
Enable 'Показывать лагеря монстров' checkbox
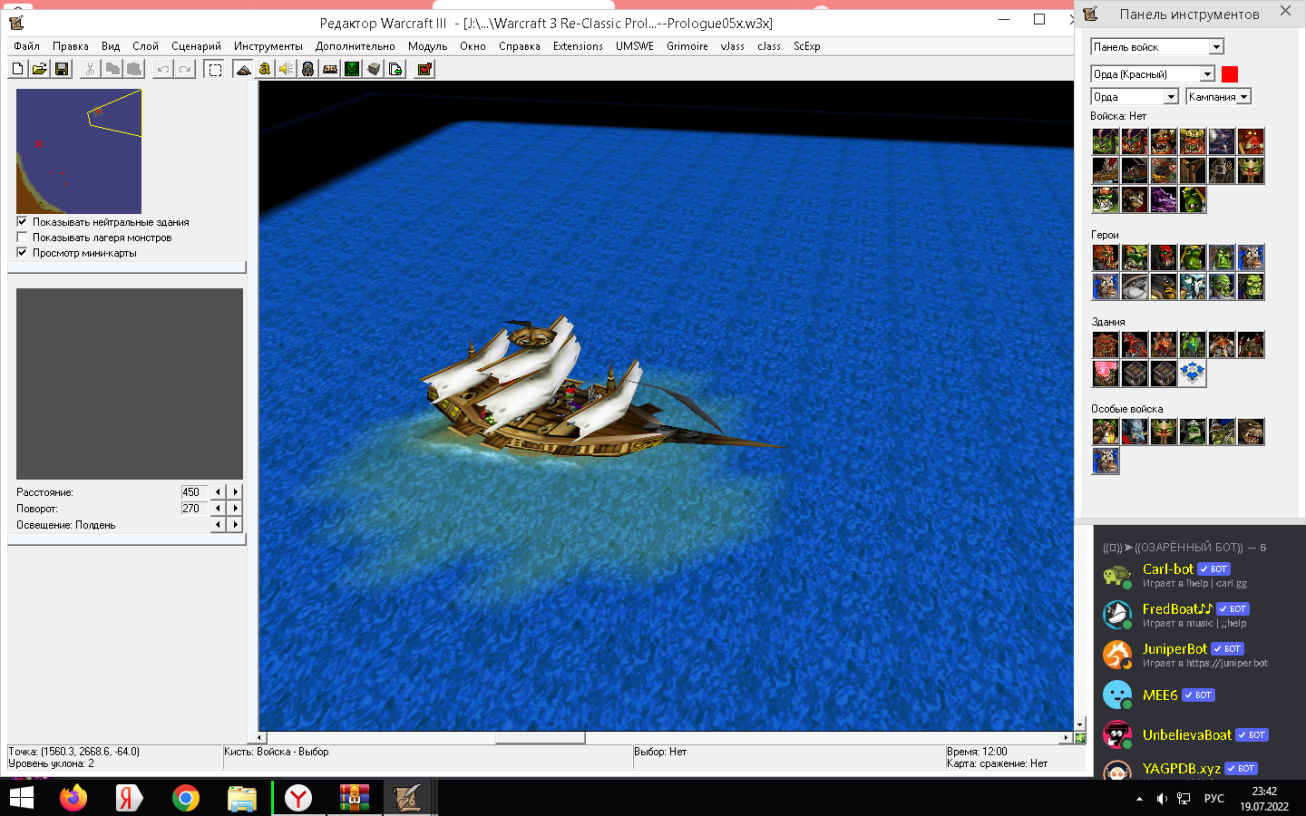coord(22,237)
